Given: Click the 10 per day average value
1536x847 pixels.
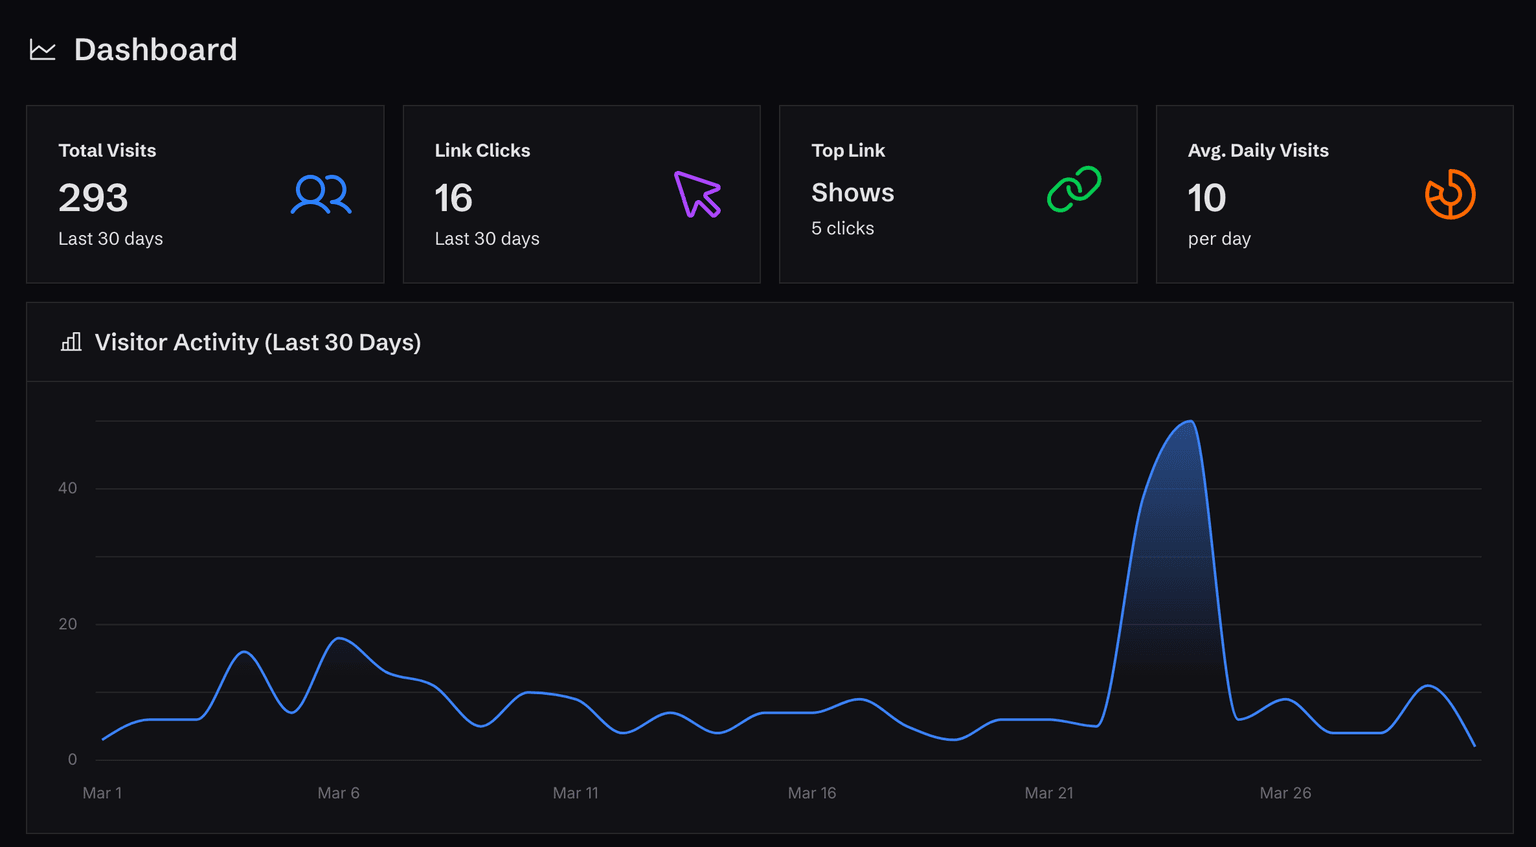Looking at the screenshot, I should coord(1206,198).
